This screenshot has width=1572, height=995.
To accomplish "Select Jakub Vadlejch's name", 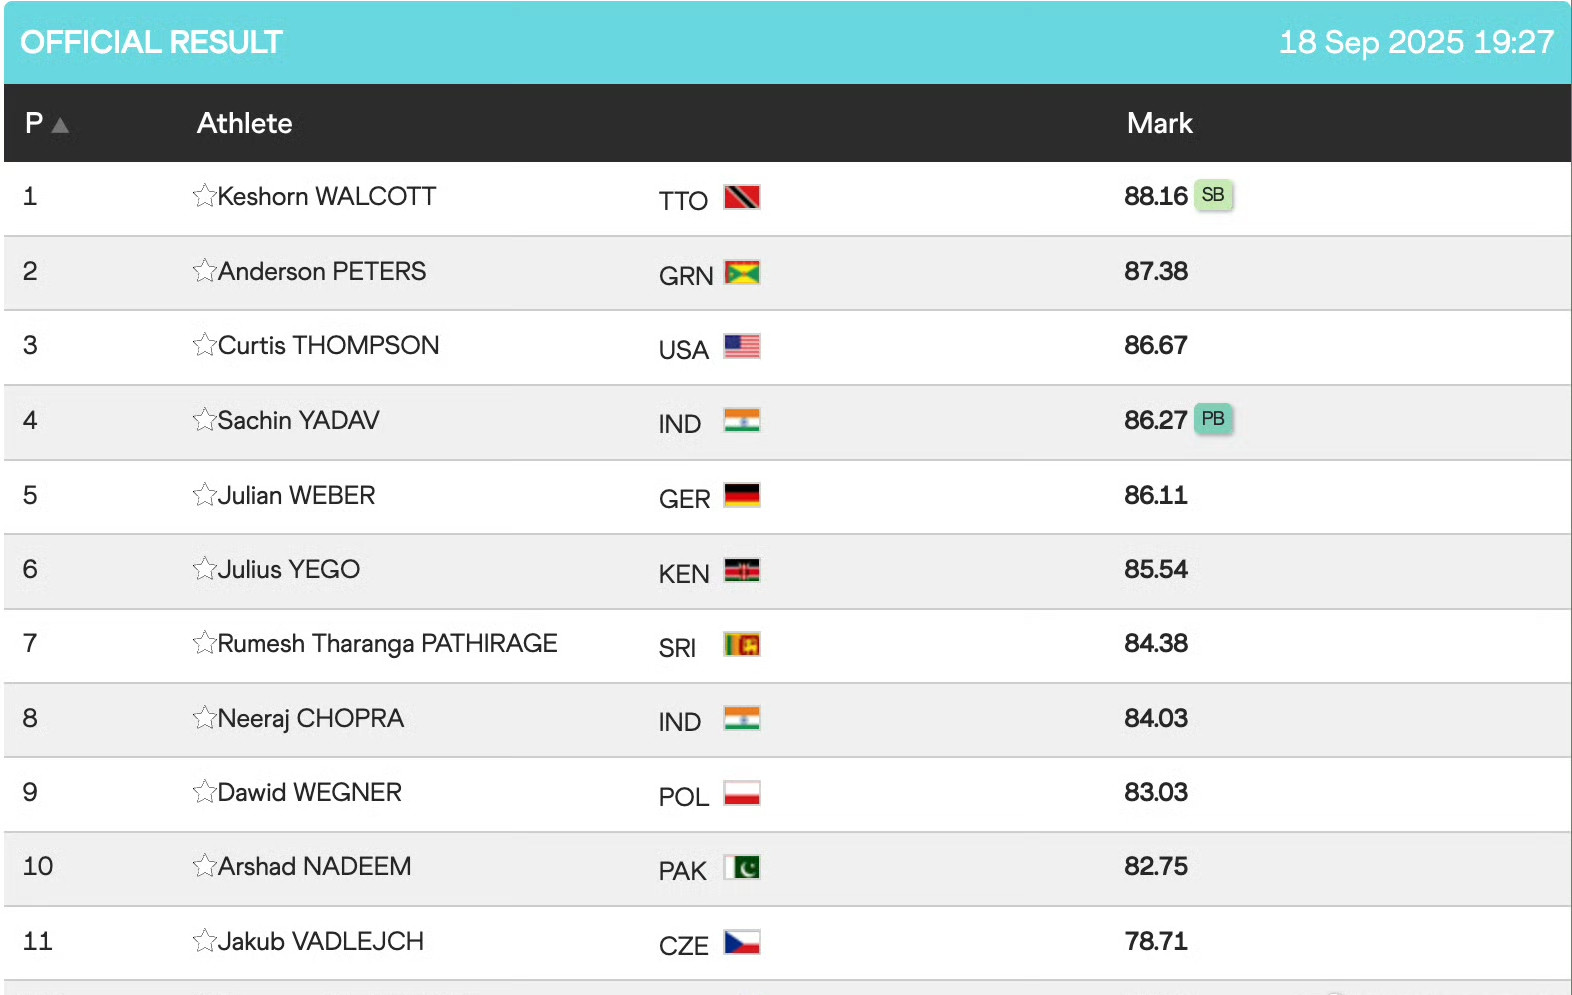I will click(320, 942).
